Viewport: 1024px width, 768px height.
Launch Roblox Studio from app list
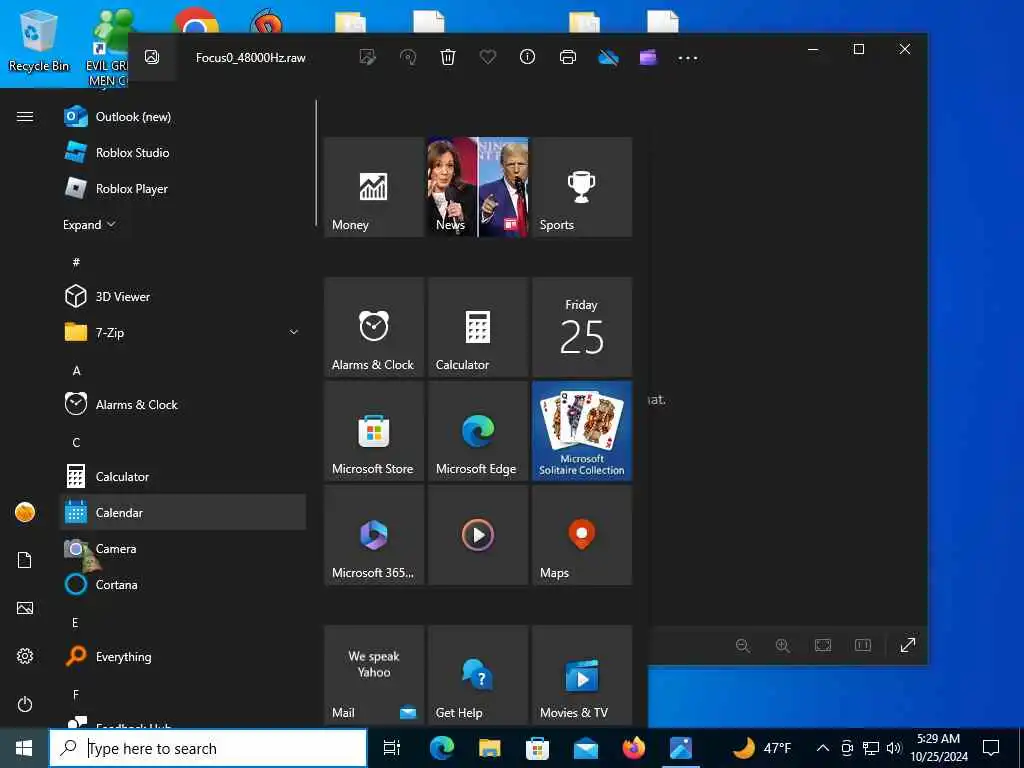(x=183, y=153)
